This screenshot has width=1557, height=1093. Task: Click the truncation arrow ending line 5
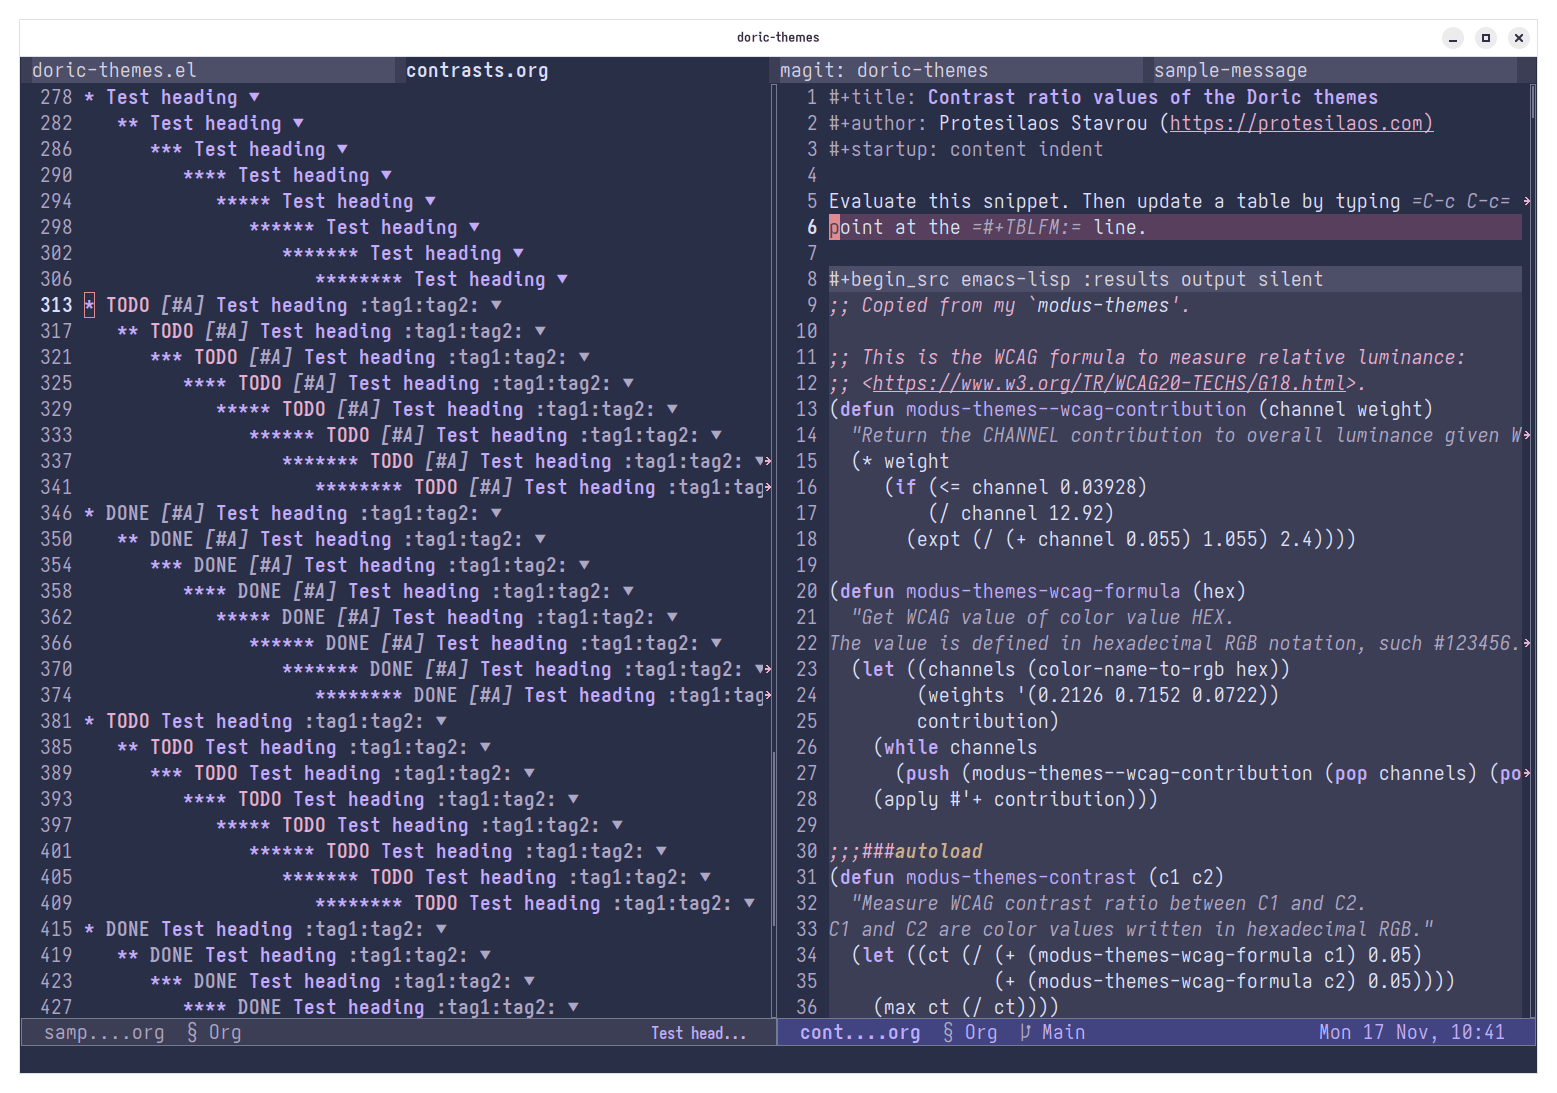click(1526, 201)
